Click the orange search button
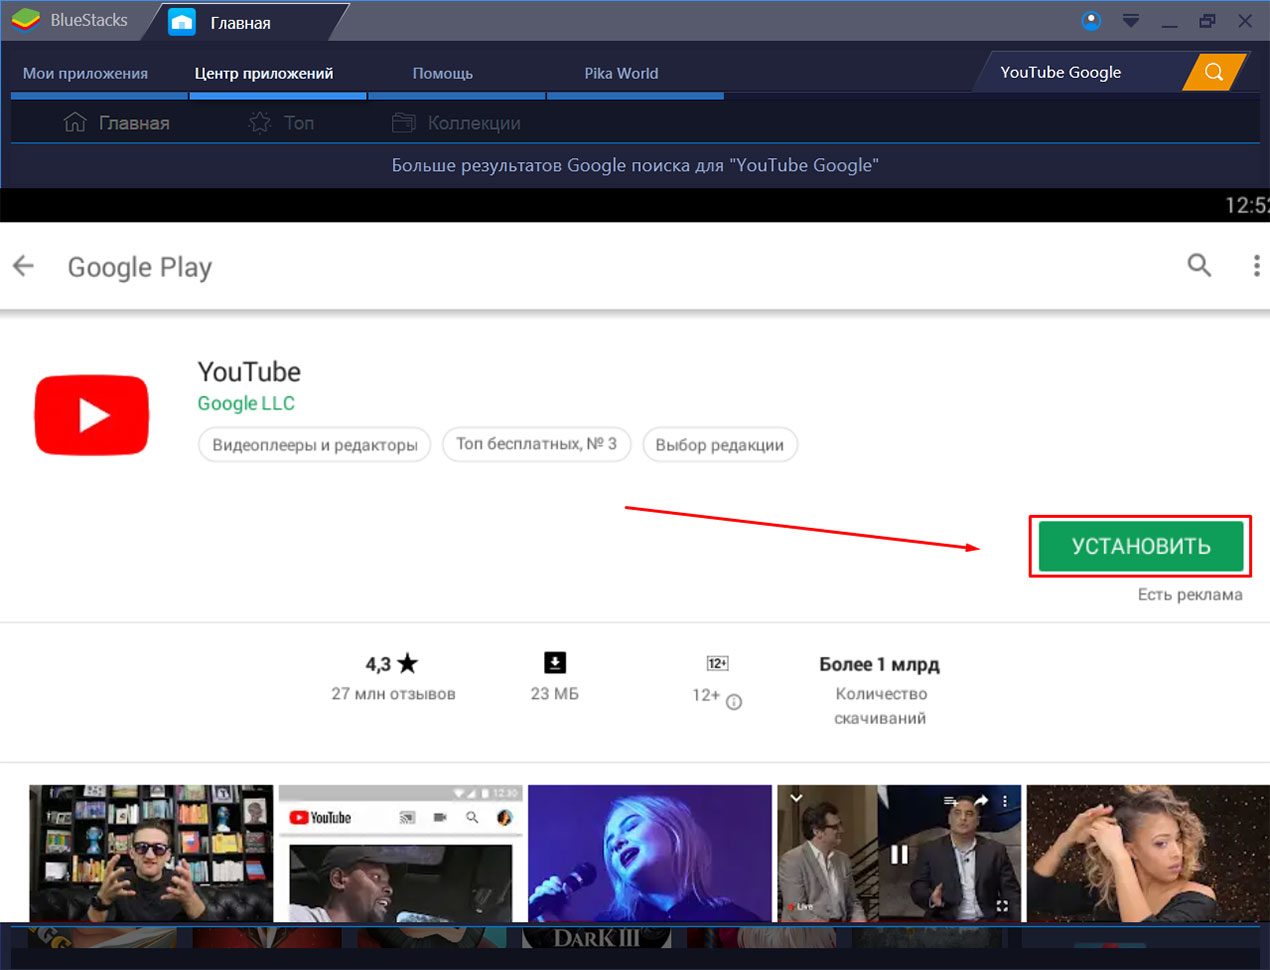The image size is (1270, 970). (x=1214, y=72)
